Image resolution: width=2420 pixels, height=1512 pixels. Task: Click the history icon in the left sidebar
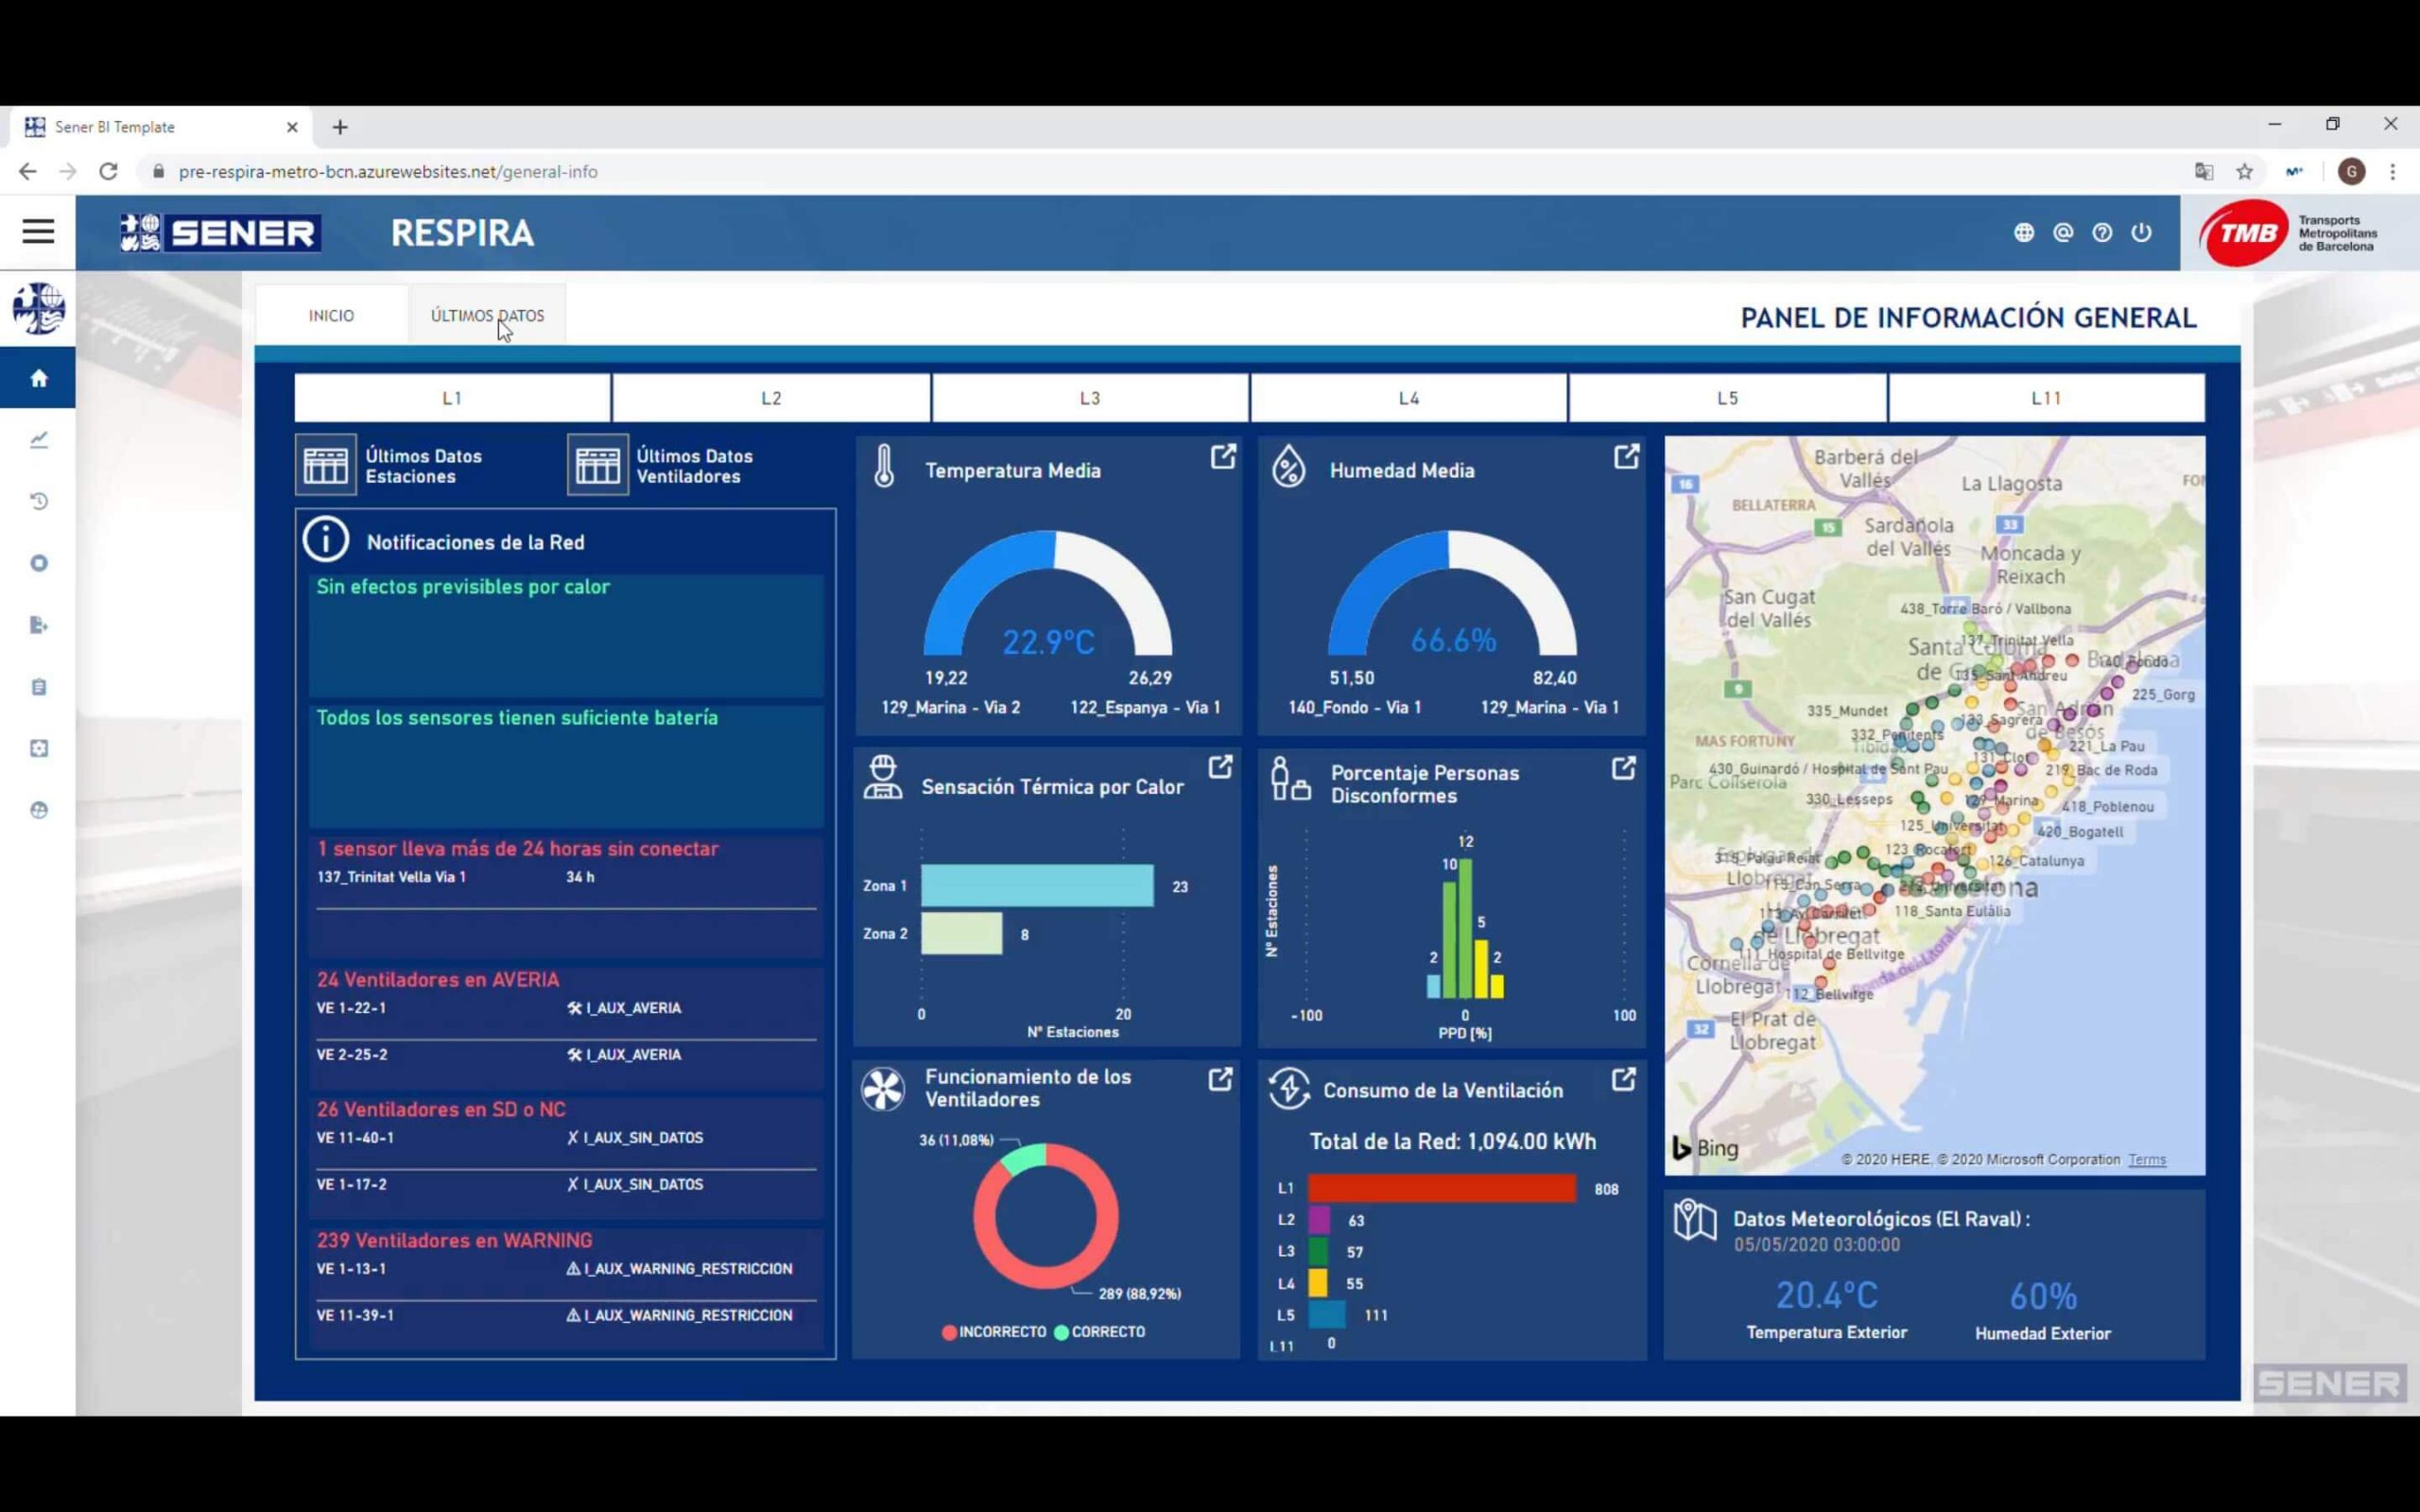38,502
